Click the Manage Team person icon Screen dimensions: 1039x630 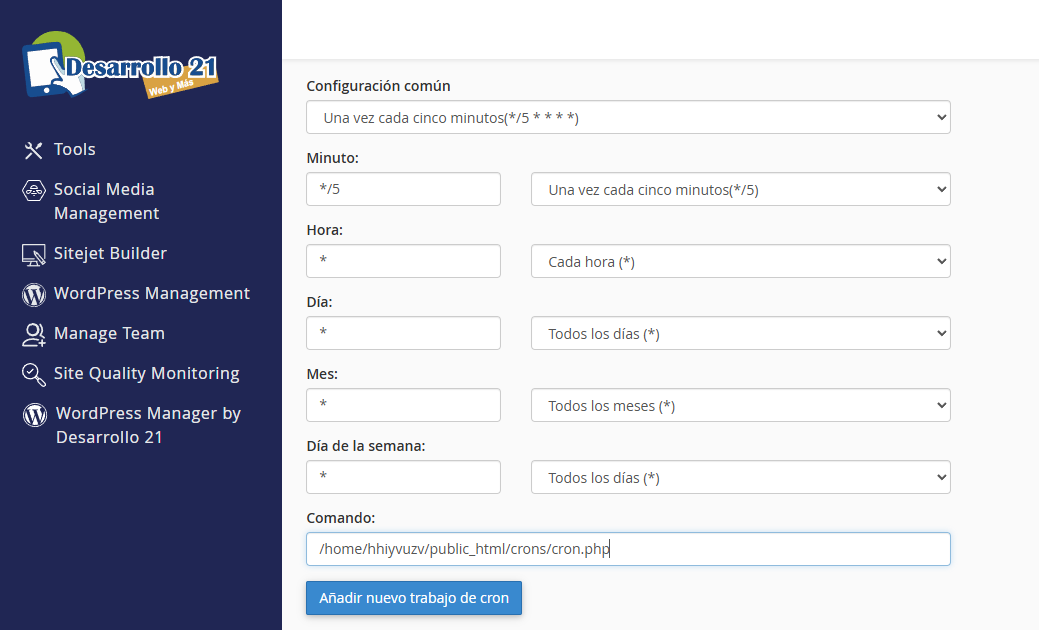coord(34,334)
